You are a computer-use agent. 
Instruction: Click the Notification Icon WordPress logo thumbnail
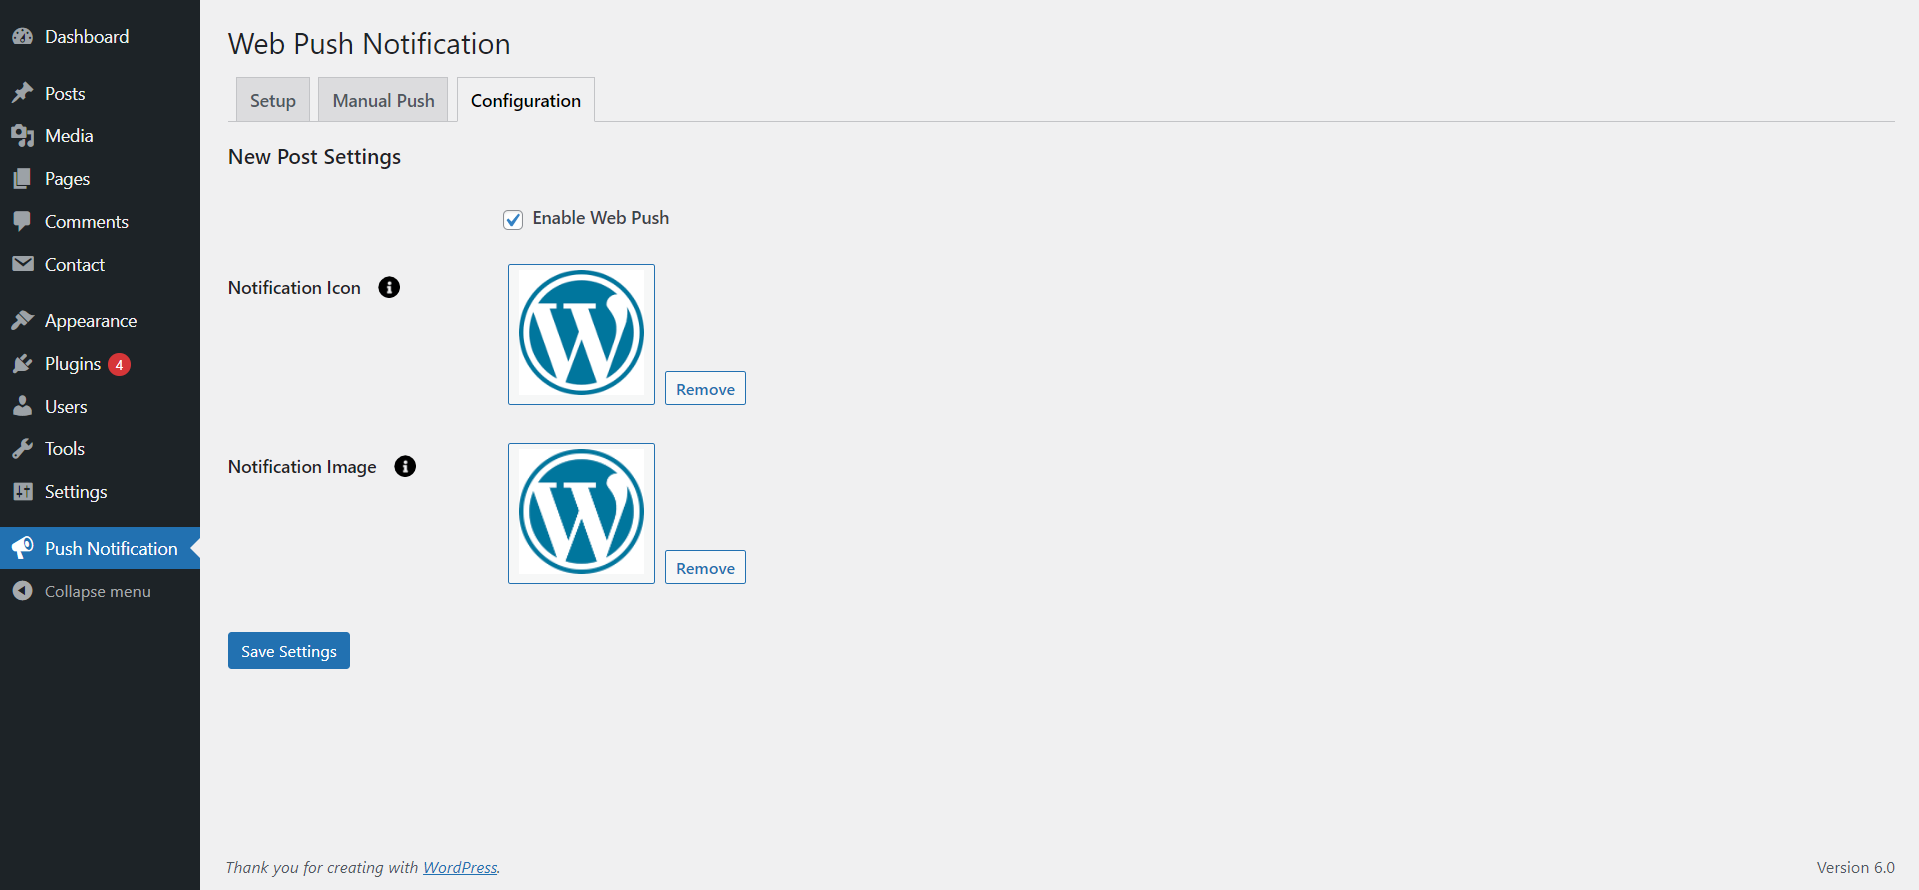[x=581, y=334]
